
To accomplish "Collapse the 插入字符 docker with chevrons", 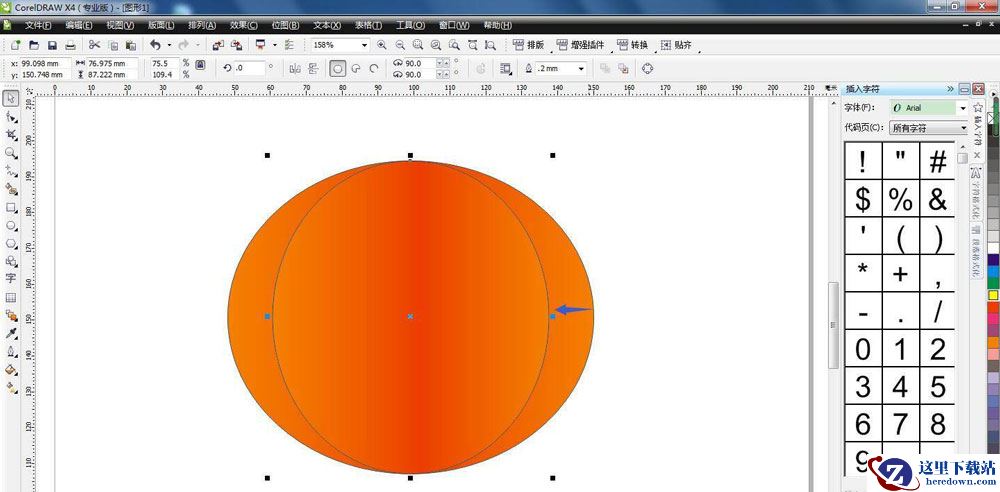I will pyautogui.click(x=950, y=89).
